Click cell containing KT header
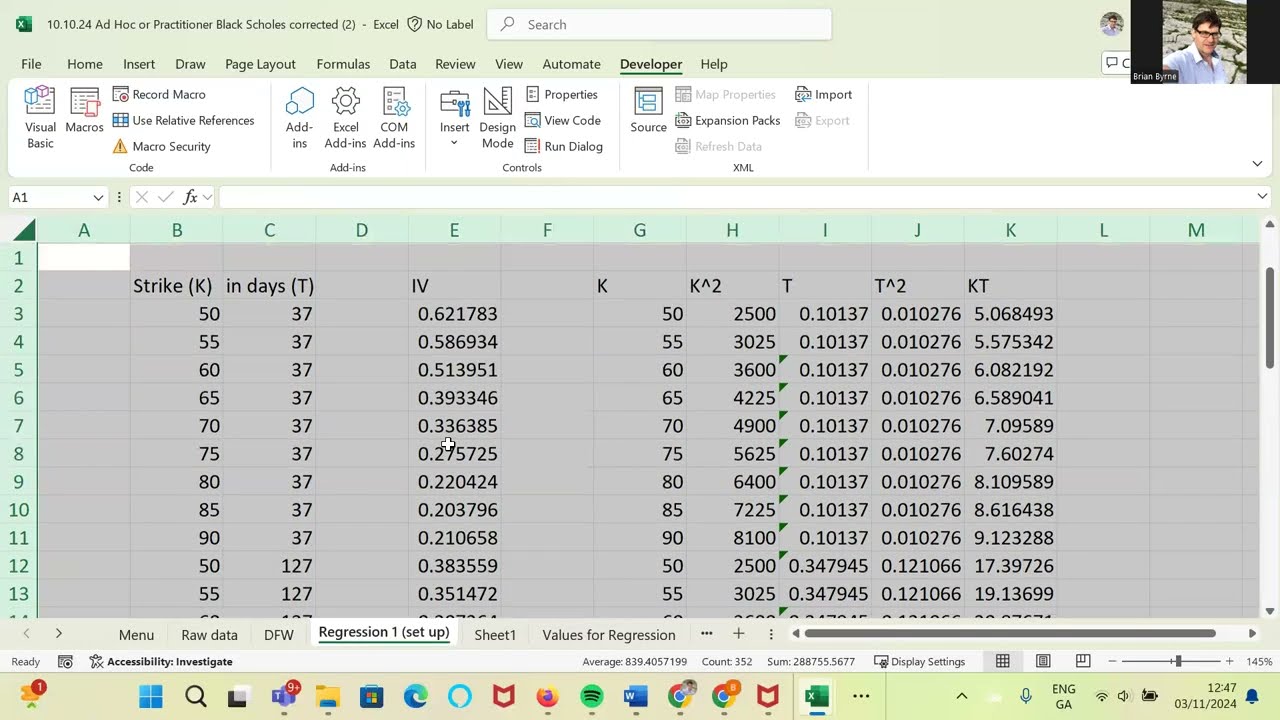This screenshot has height=720, width=1280. pyautogui.click(x=1010, y=286)
